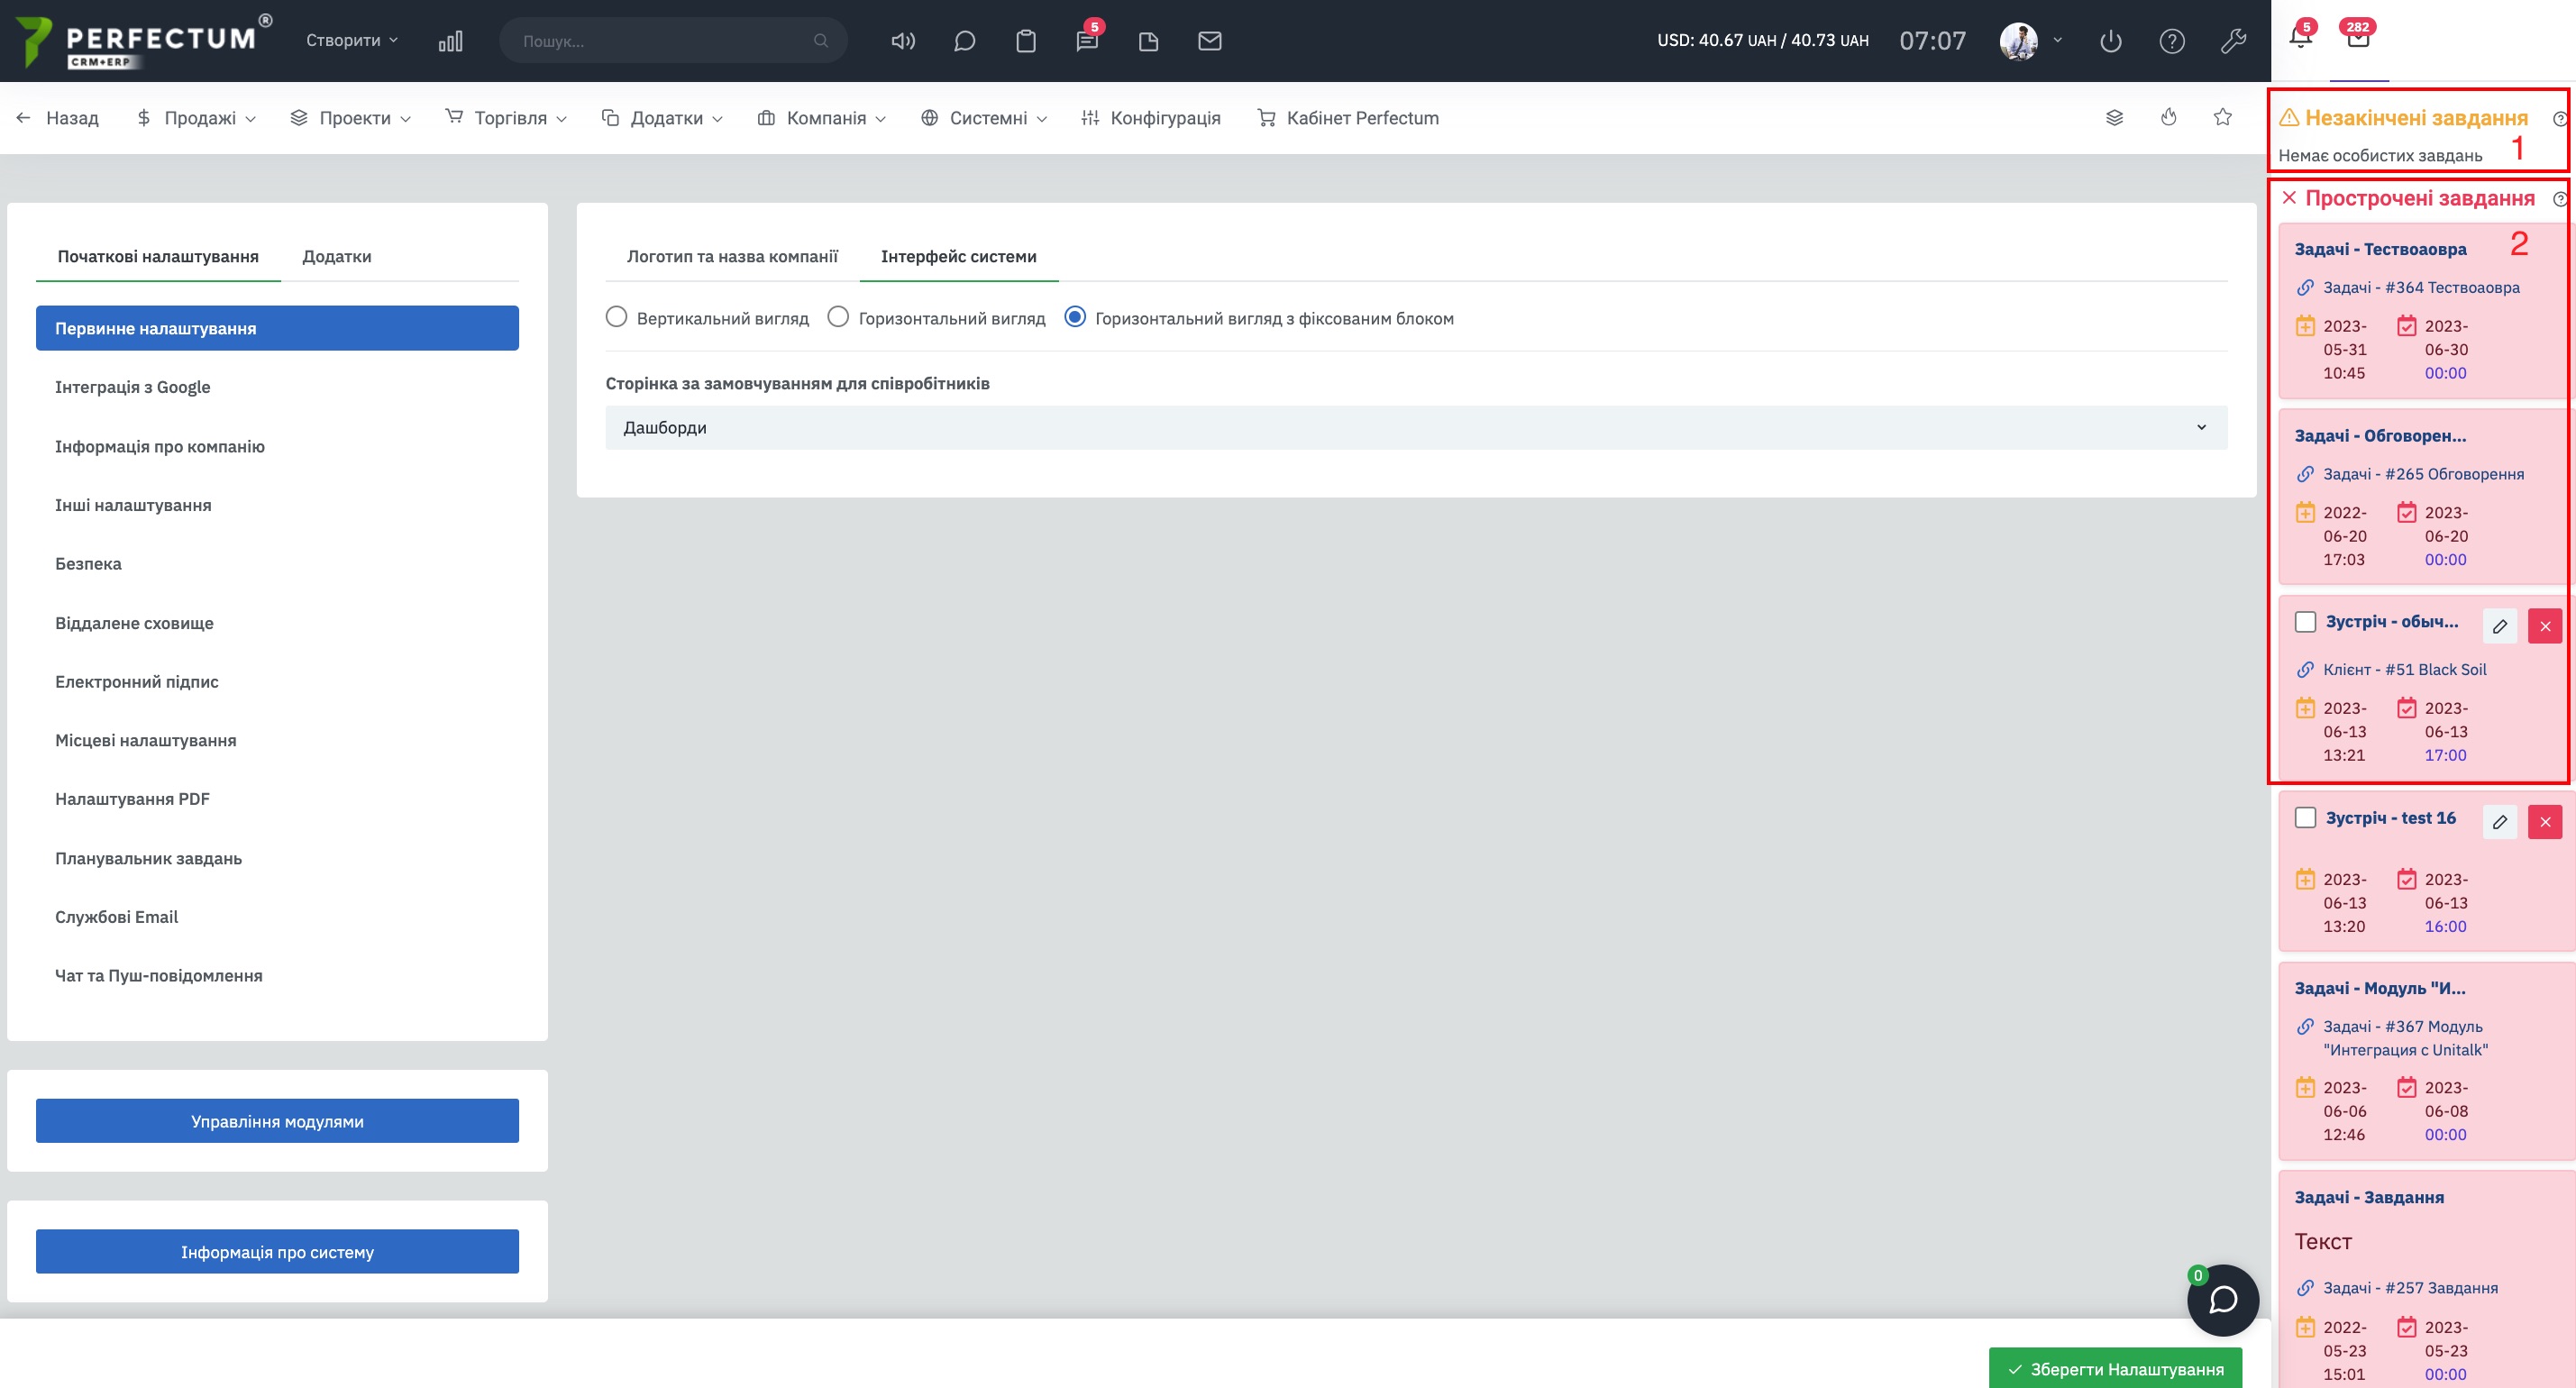Switch to Логотип та назва компанії tab
Screen dimensions: 2576x1388
point(732,256)
